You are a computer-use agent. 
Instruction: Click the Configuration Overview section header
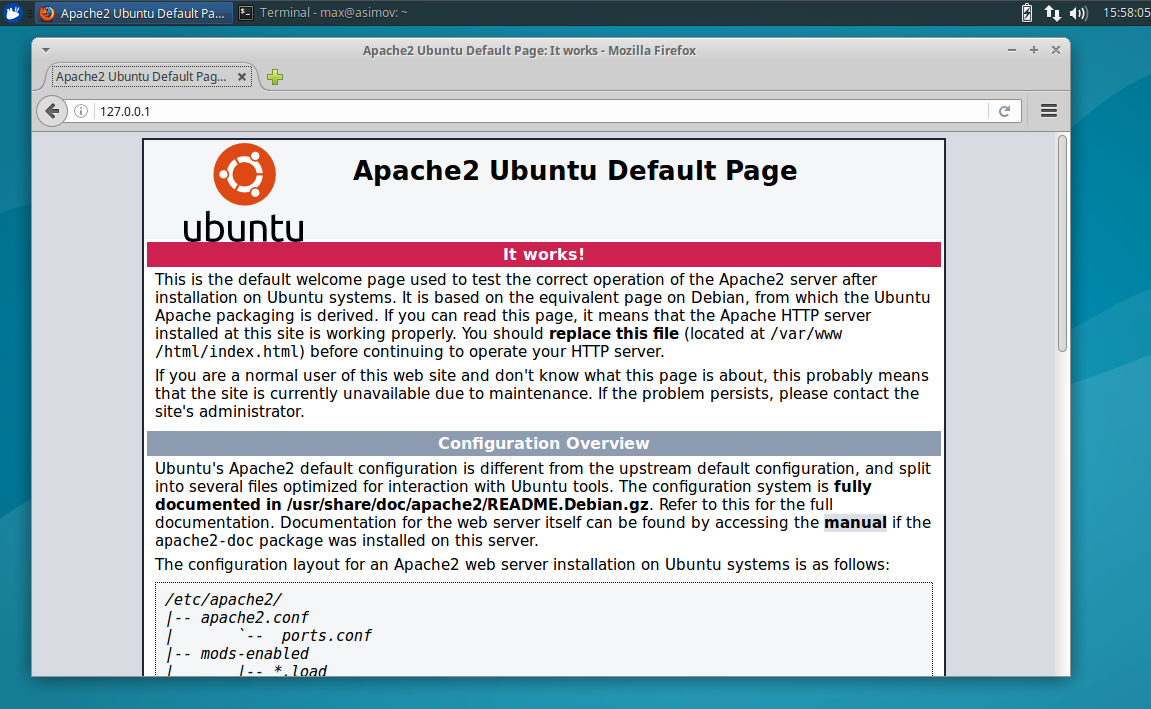(544, 443)
